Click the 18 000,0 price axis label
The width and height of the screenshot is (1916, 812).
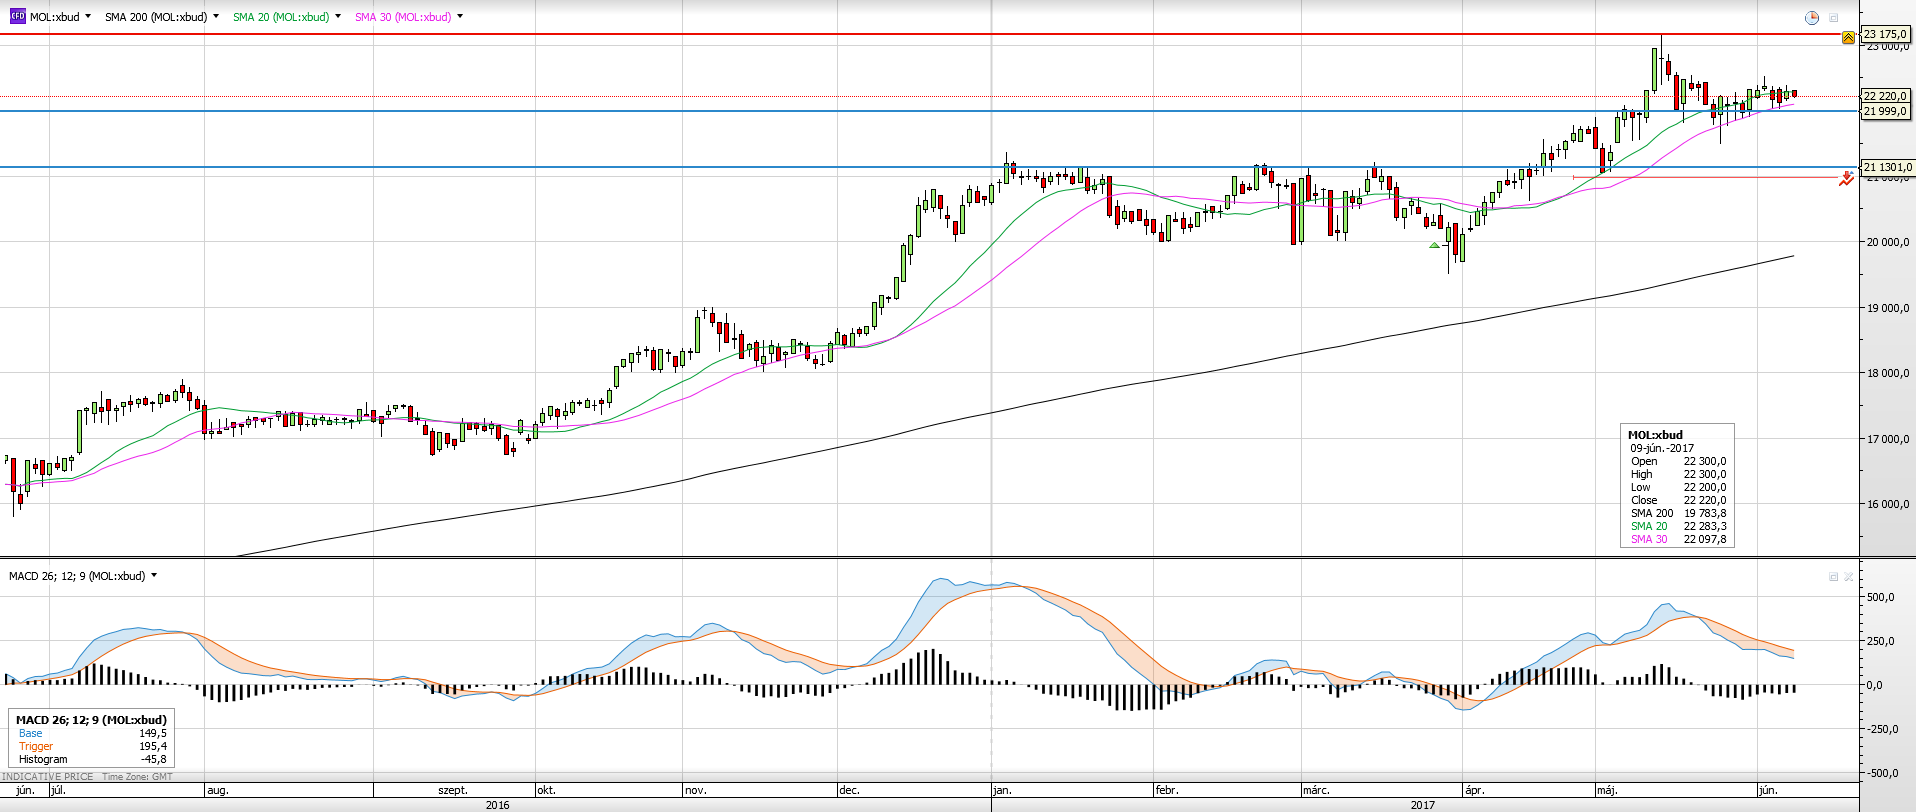pos(1889,373)
